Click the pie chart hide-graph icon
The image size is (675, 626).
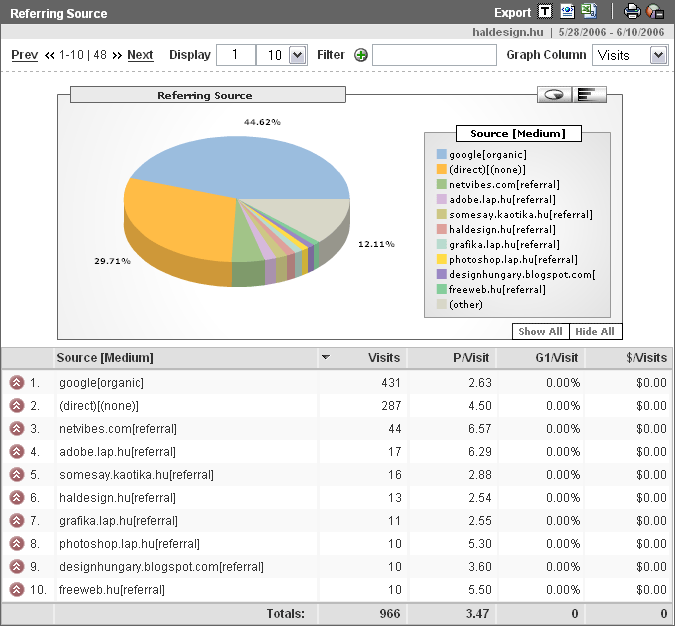click(x=655, y=12)
